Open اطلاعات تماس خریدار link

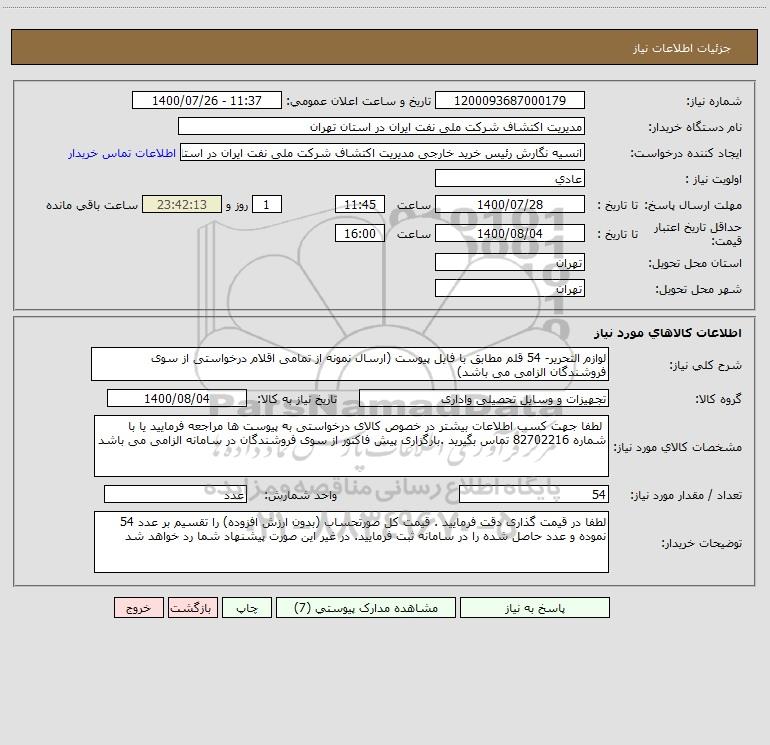[122, 153]
